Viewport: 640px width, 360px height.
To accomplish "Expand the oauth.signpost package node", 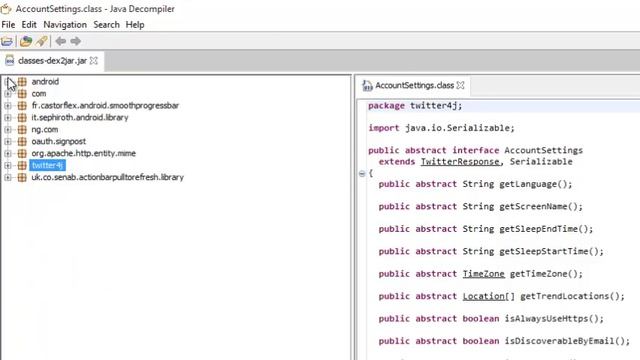I will [x=8, y=142].
